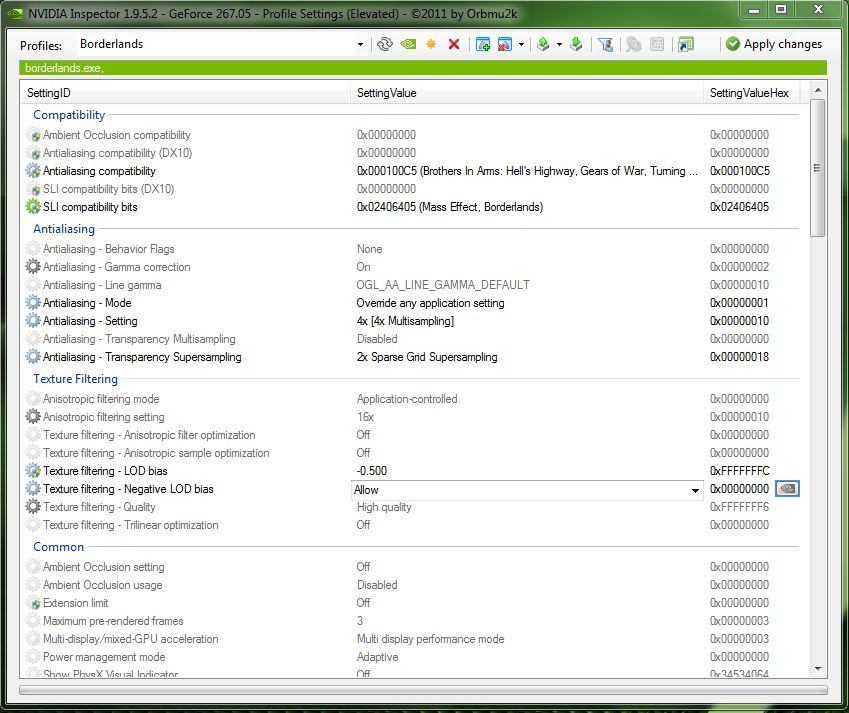
Task: Click the grayed grid view toolbar icon
Action: point(657,44)
